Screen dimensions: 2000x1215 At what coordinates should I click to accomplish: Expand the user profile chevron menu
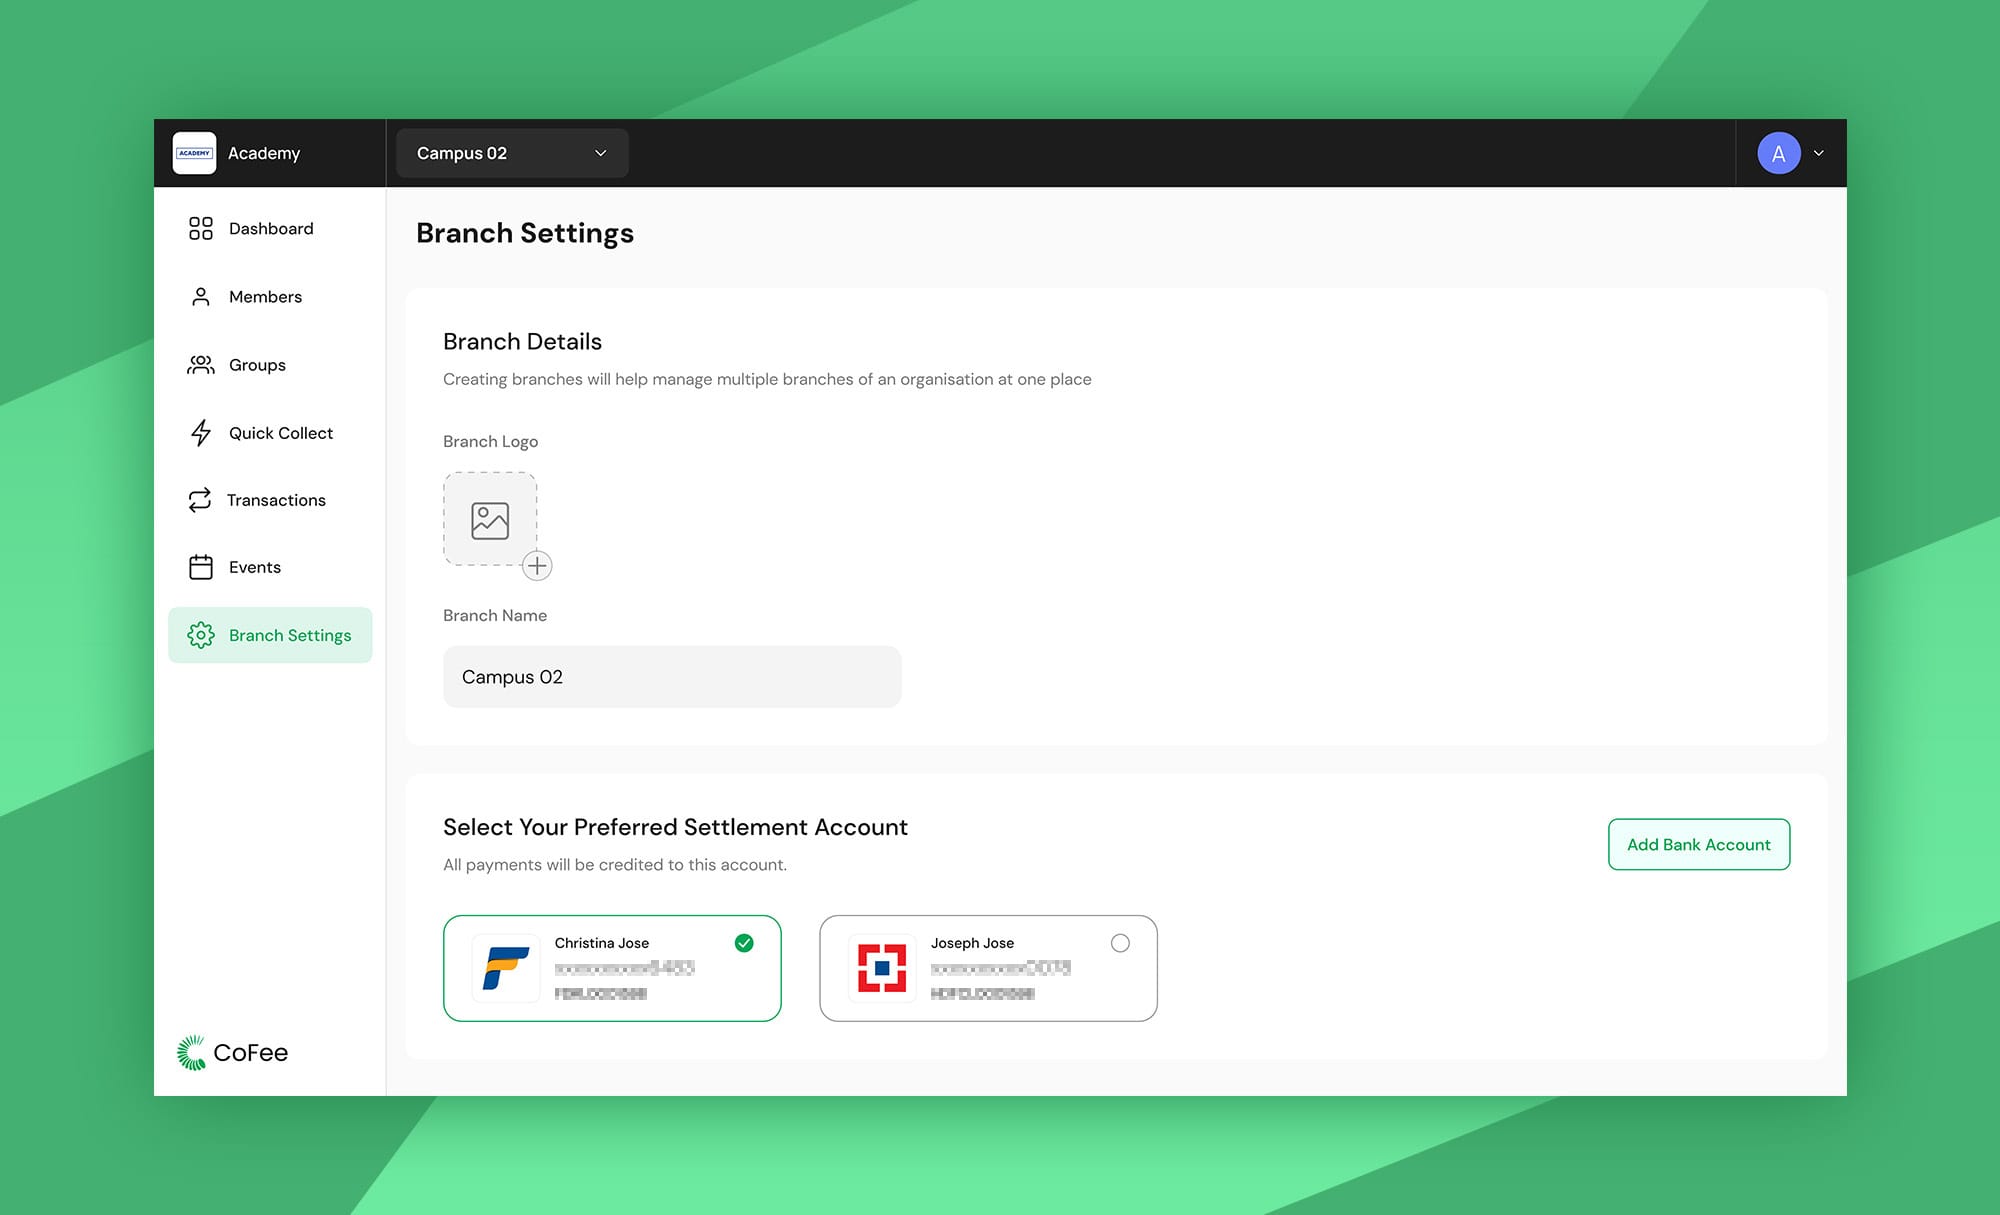pyautogui.click(x=1819, y=153)
